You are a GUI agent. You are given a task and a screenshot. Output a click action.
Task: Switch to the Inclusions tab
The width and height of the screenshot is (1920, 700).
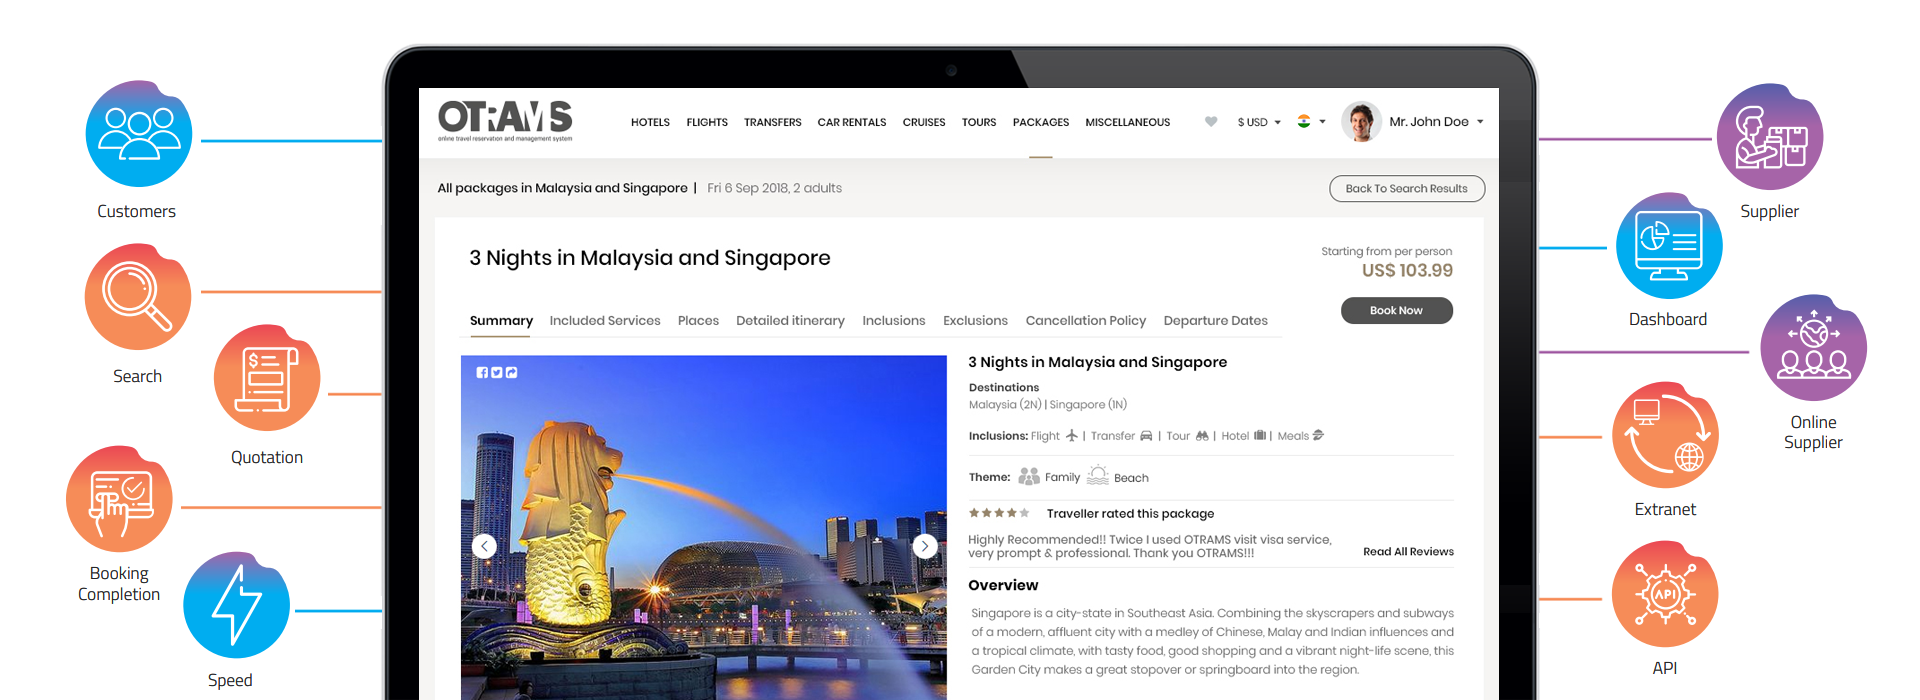(x=894, y=321)
